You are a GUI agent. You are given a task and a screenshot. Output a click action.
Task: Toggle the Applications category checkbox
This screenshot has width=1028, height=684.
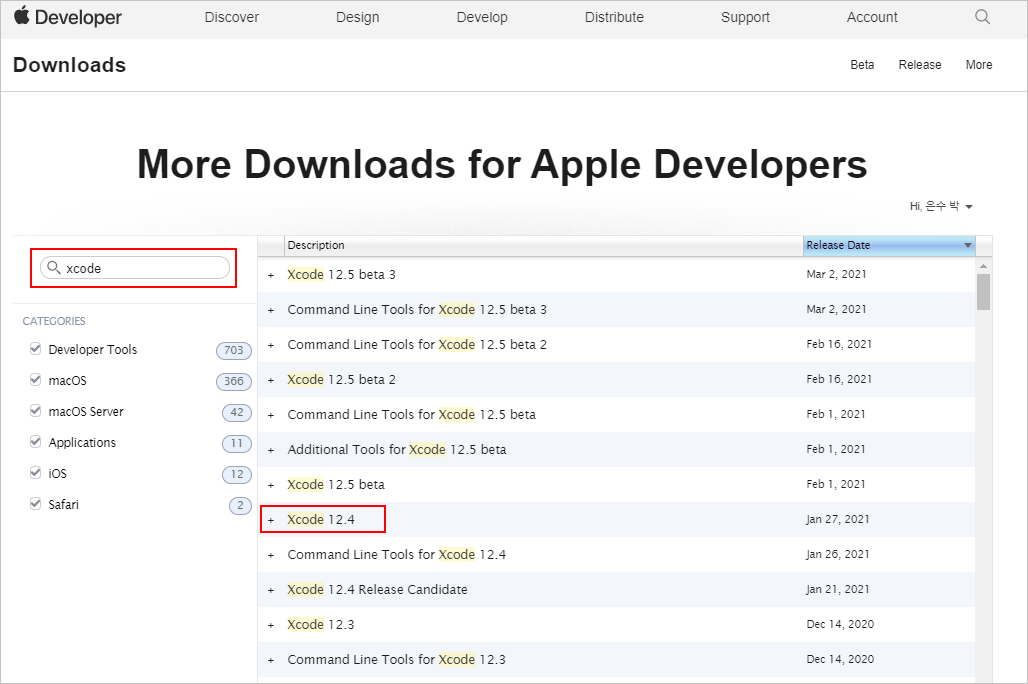(35, 441)
